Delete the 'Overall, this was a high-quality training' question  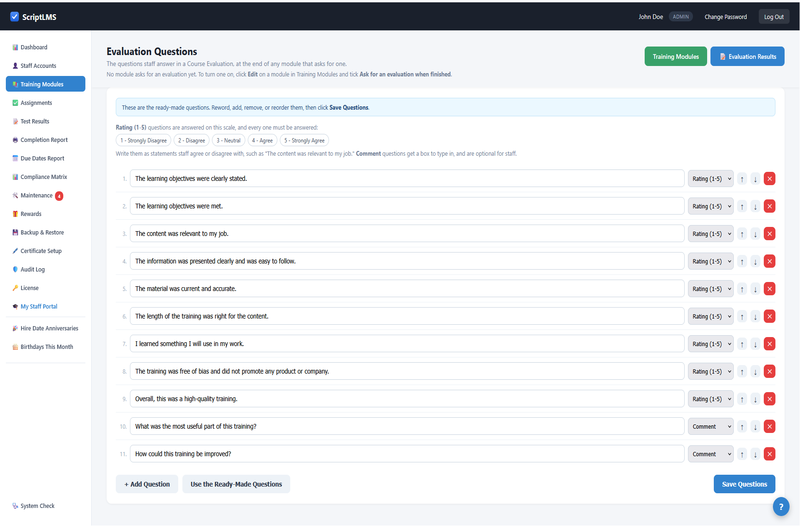[769, 399]
